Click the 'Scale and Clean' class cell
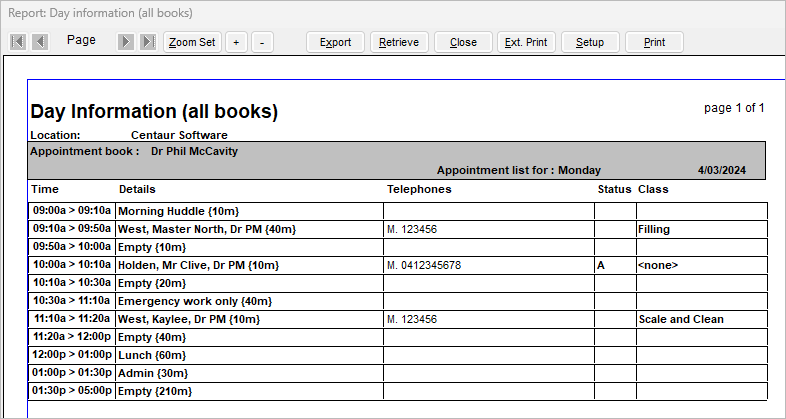 pos(702,319)
